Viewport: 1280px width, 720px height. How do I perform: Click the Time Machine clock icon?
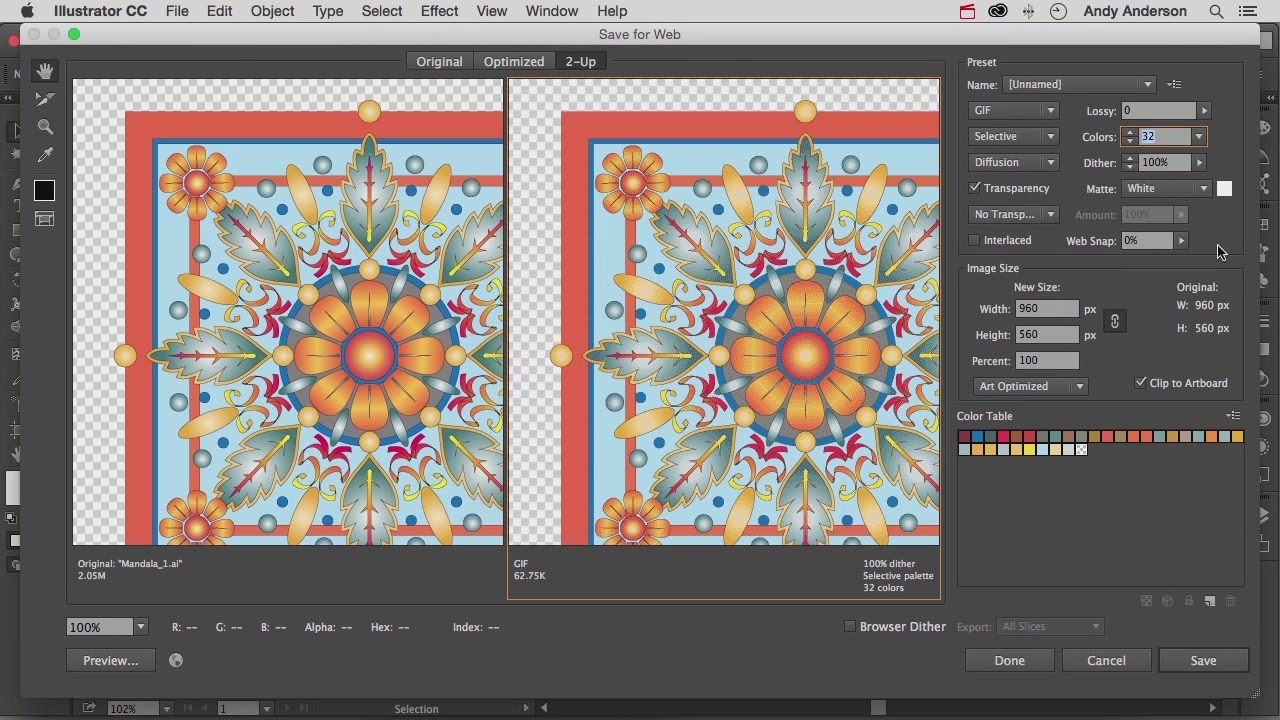1058,11
